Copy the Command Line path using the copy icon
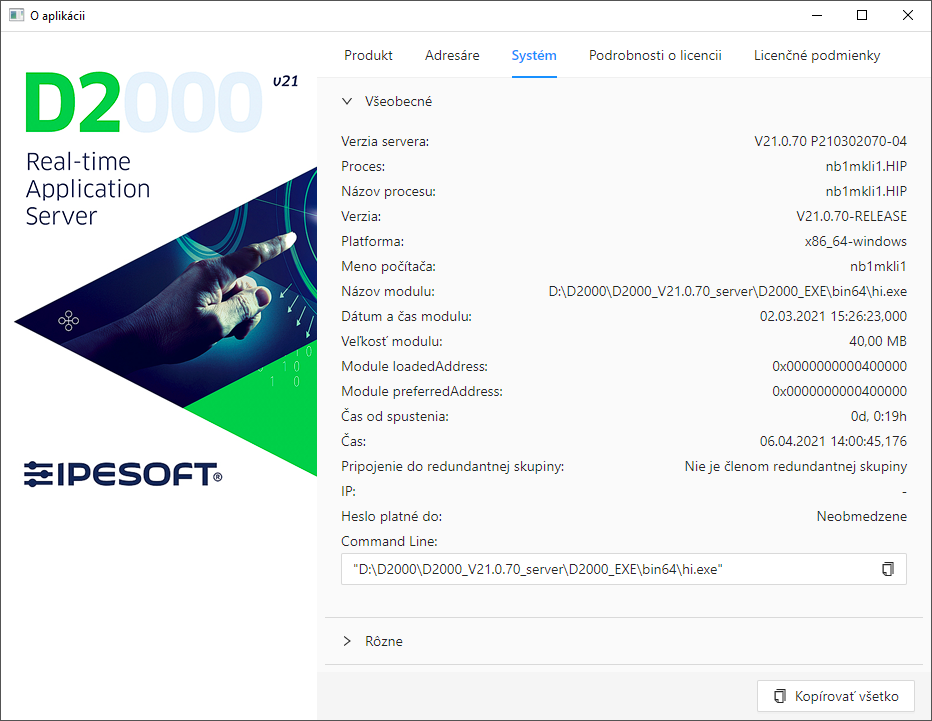 [x=887, y=569]
